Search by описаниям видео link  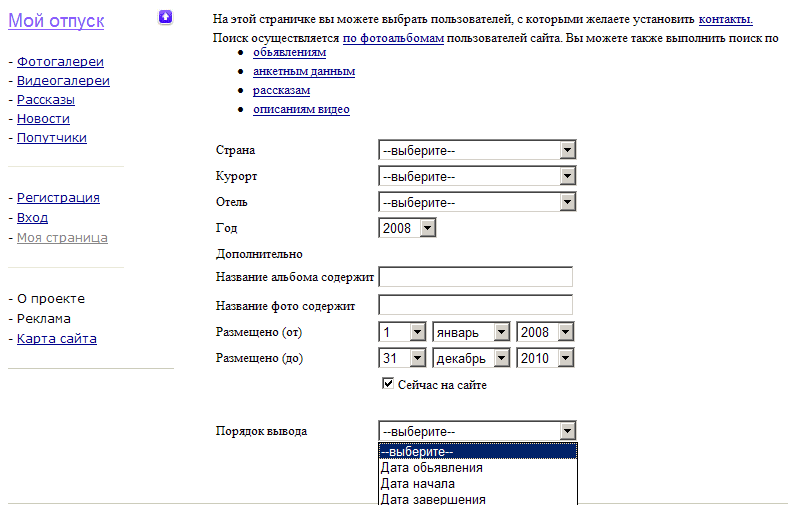(x=301, y=110)
